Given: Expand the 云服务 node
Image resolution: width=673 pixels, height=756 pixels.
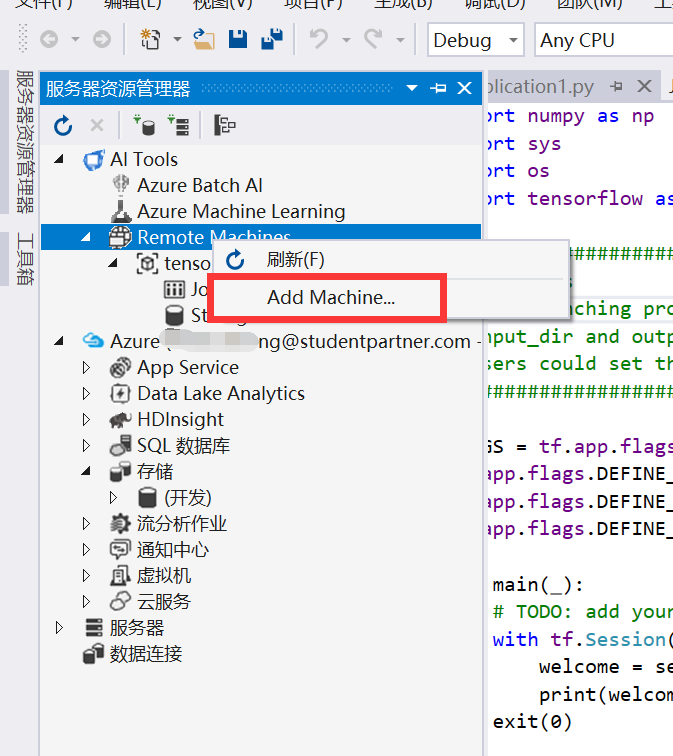Looking at the screenshot, I should 86,601.
